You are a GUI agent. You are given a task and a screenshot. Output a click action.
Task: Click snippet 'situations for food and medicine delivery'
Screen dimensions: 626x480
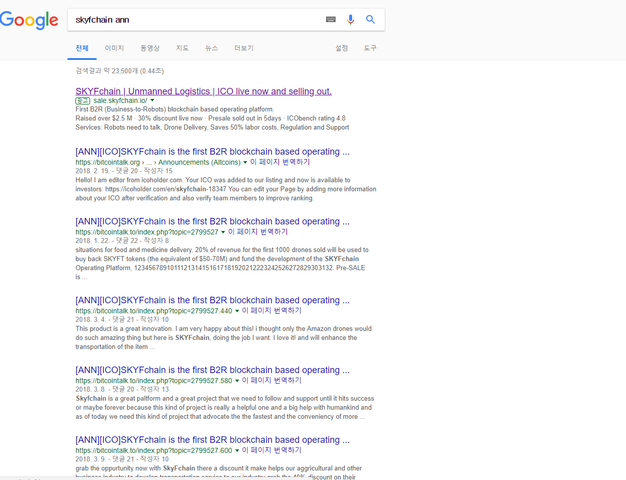[134, 250]
